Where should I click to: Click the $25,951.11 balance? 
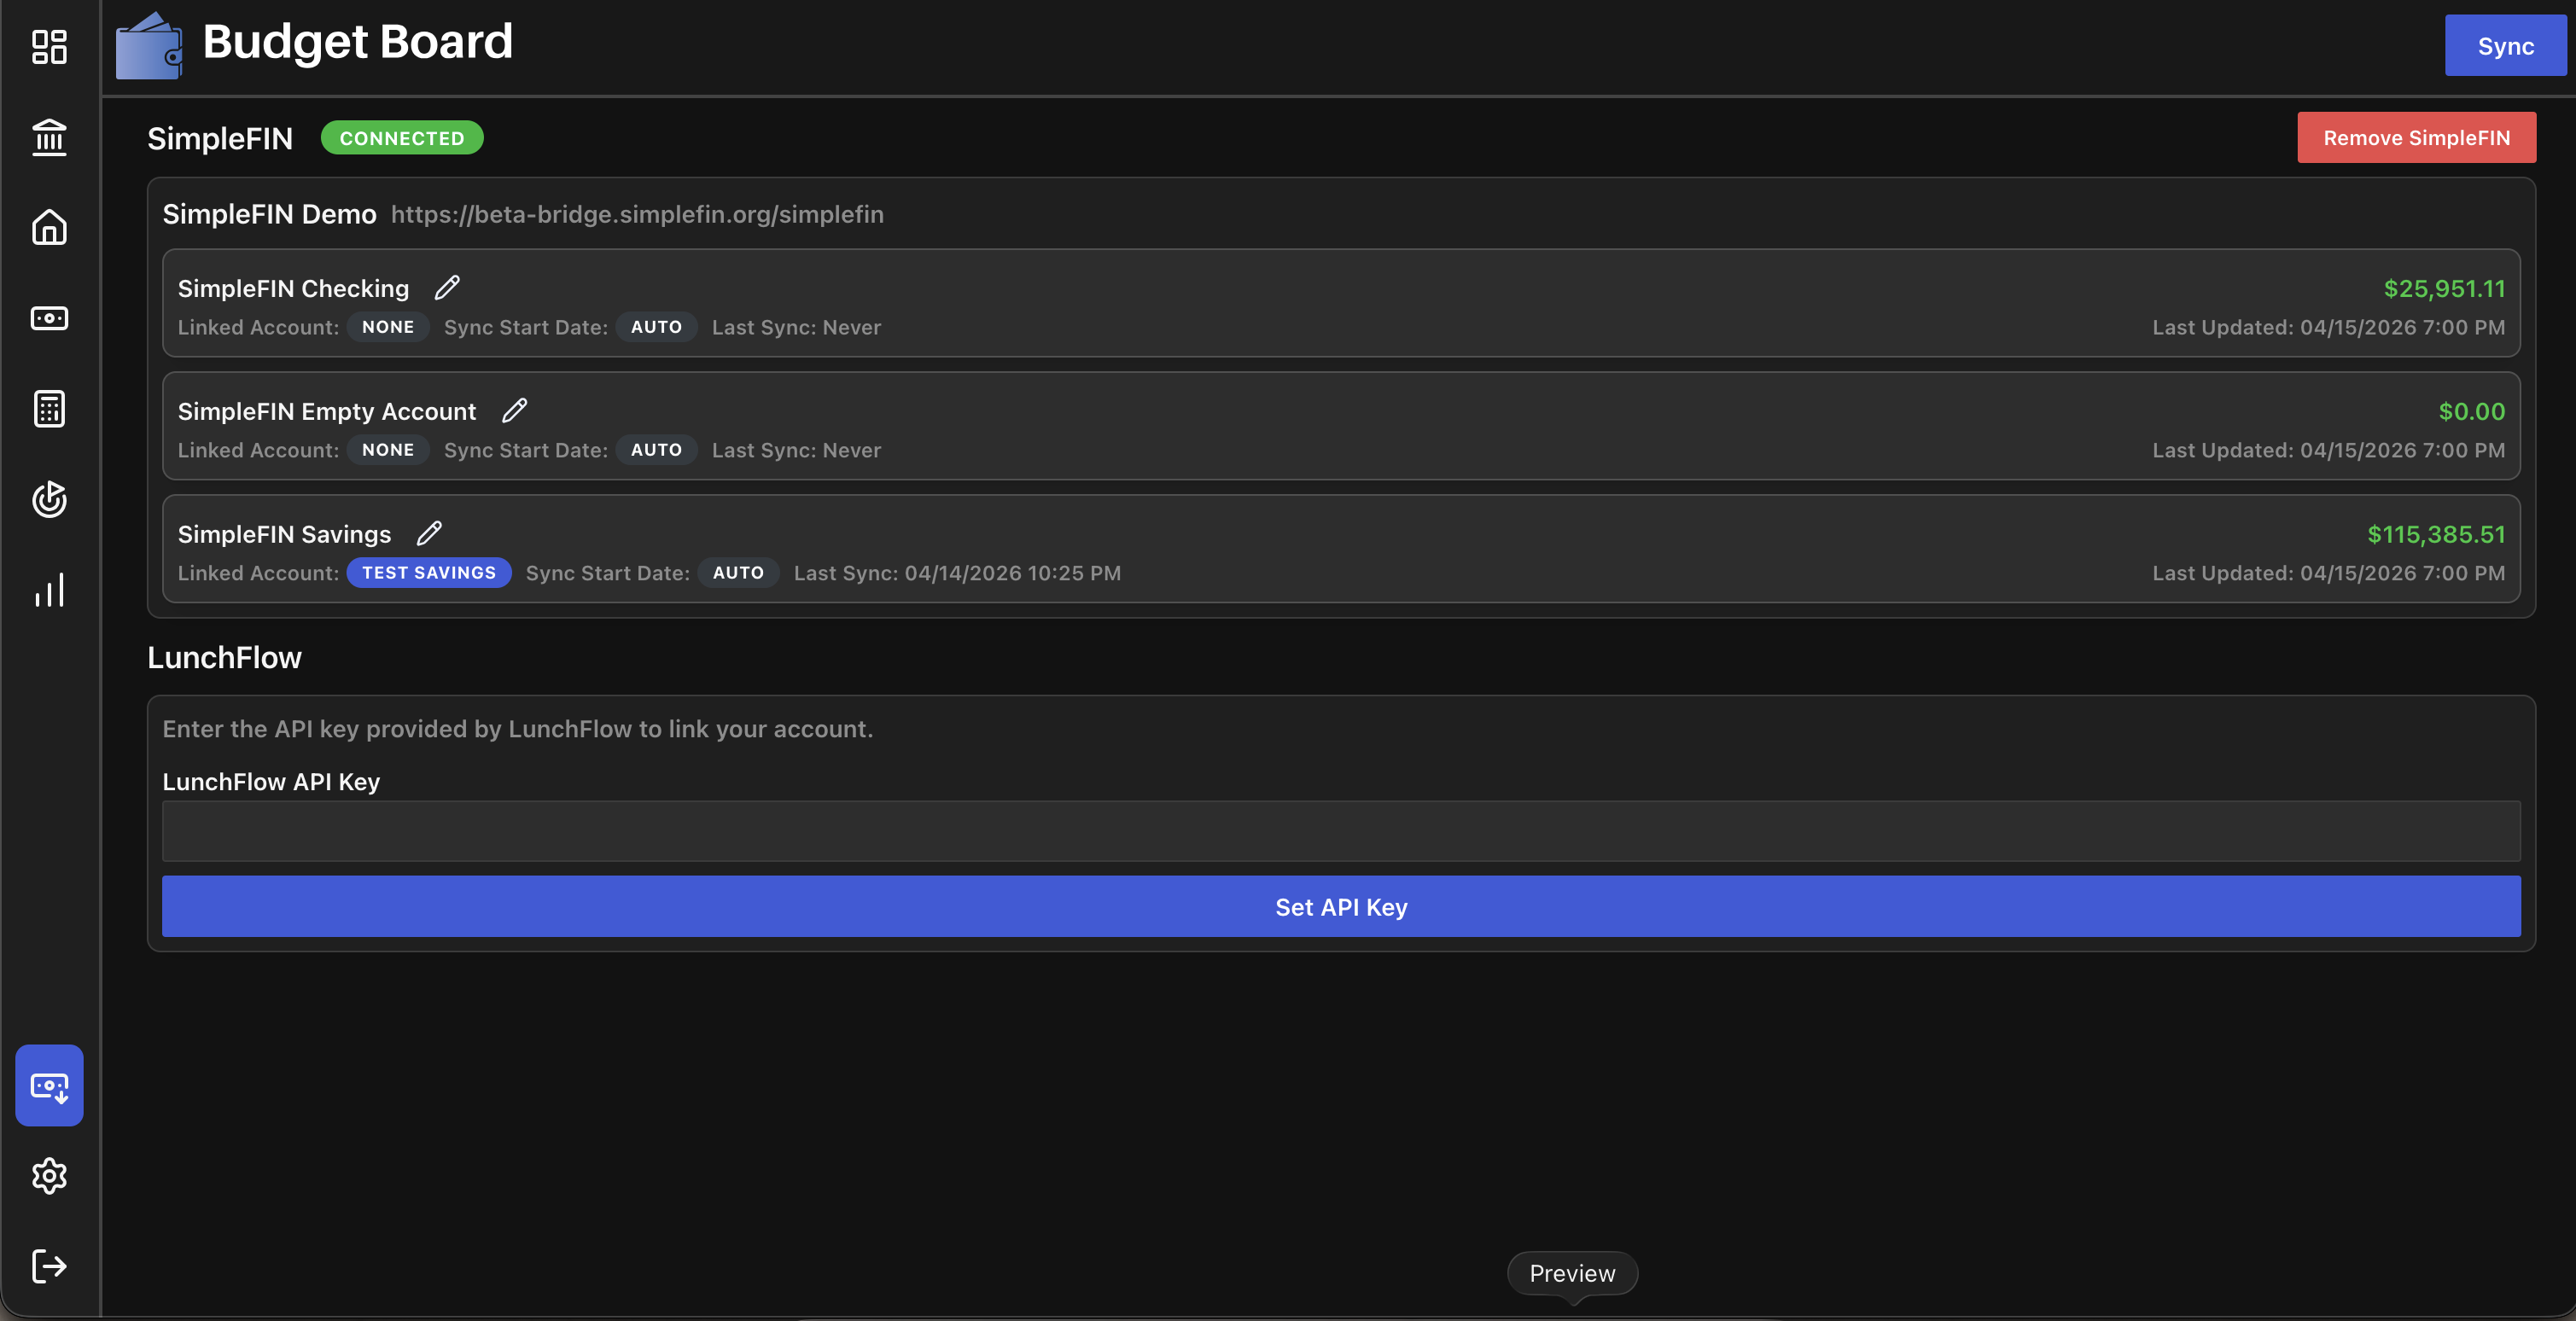(x=2444, y=288)
